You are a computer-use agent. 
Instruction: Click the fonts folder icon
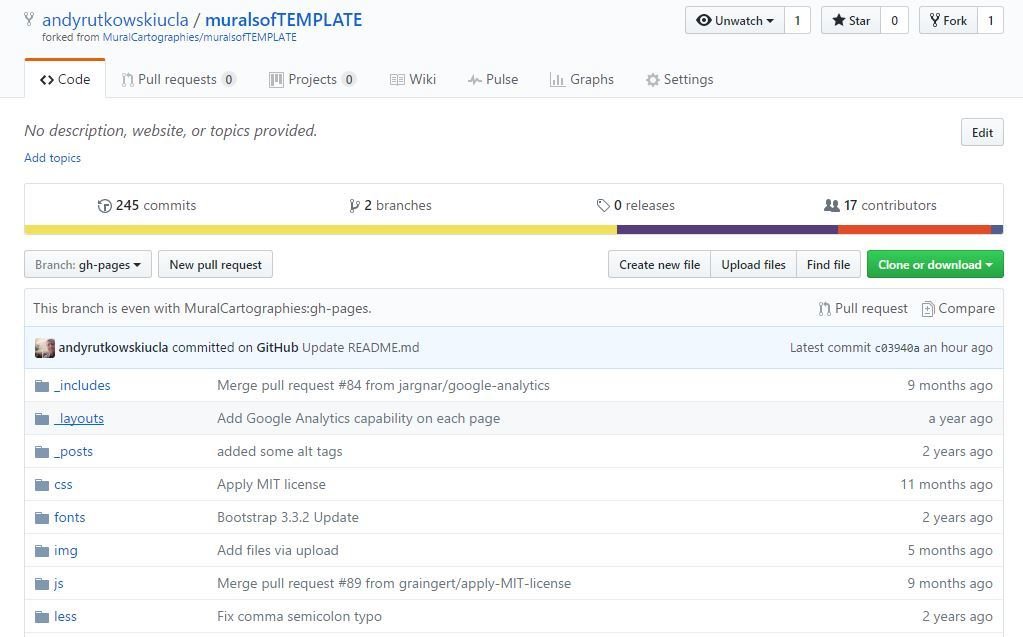click(x=42, y=518)
